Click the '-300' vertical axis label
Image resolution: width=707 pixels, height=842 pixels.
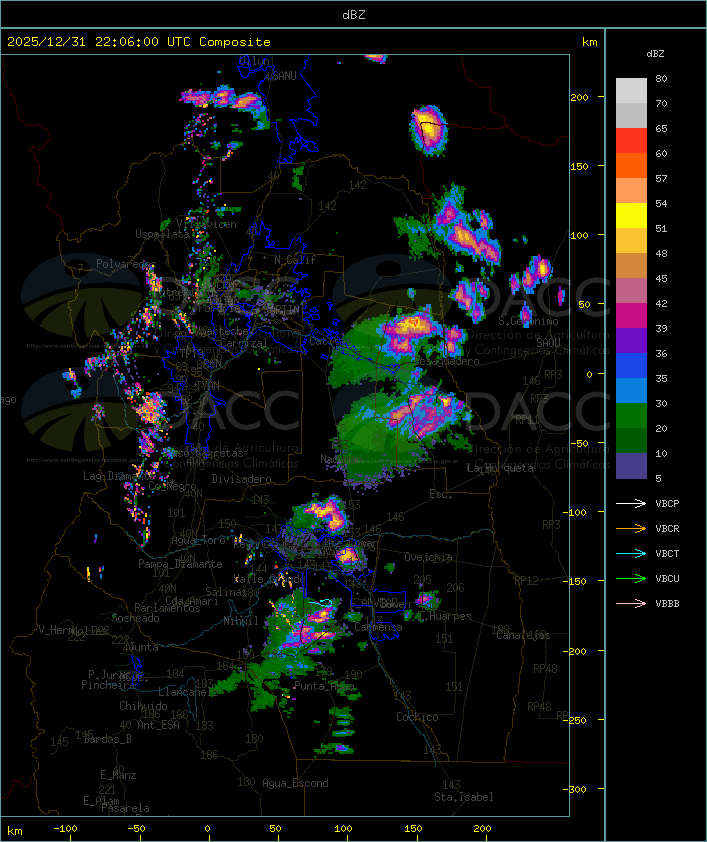[574, 789]
